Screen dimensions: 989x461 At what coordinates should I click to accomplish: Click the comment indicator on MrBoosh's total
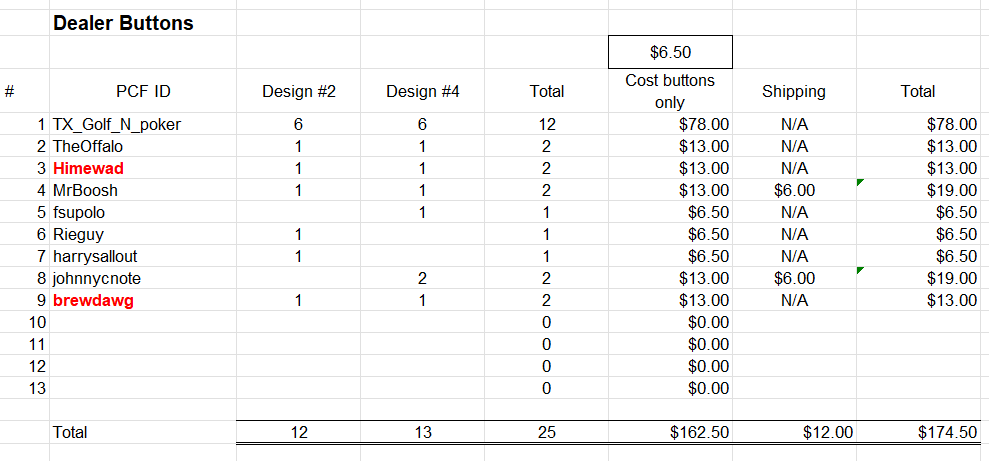860,182
